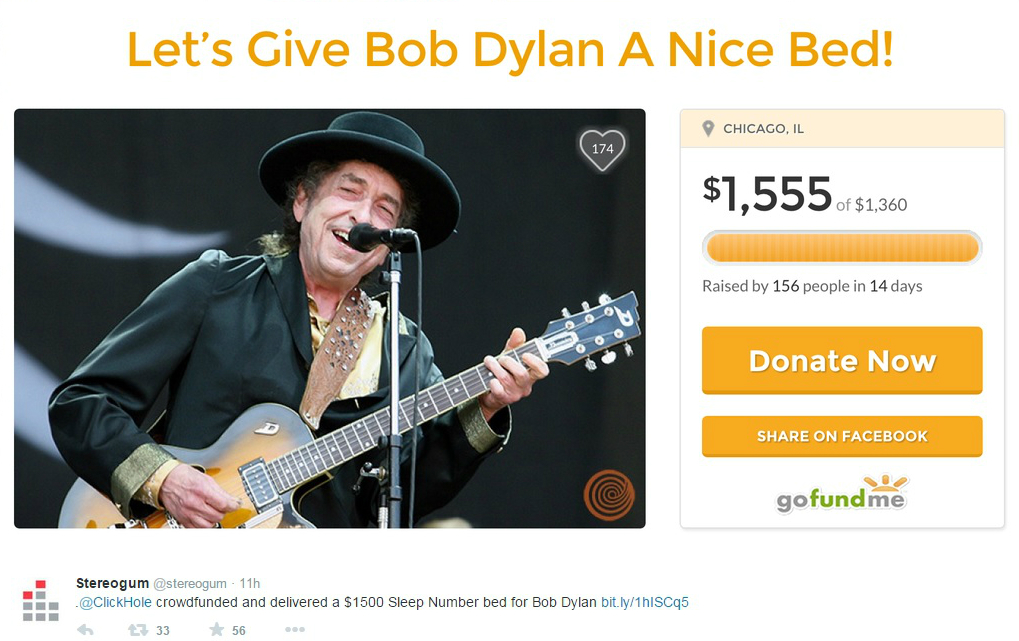The image size is (1019, 641).
Task: Click the Let's Give Bob Dylan title
Action: (x=510, y=49)
